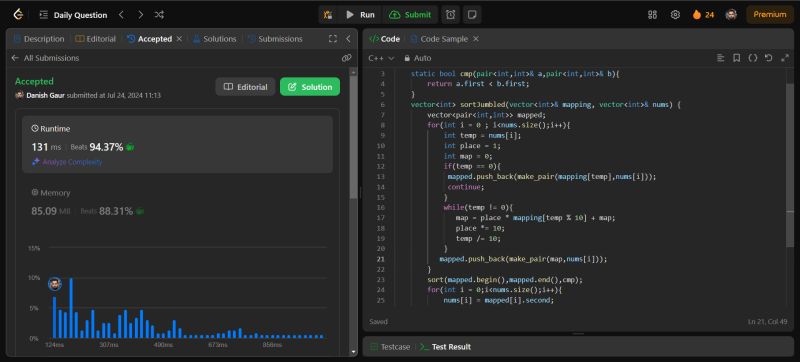
Task: Click the bookmark icon in editor toolbar
Action: (x=737, y=58)
